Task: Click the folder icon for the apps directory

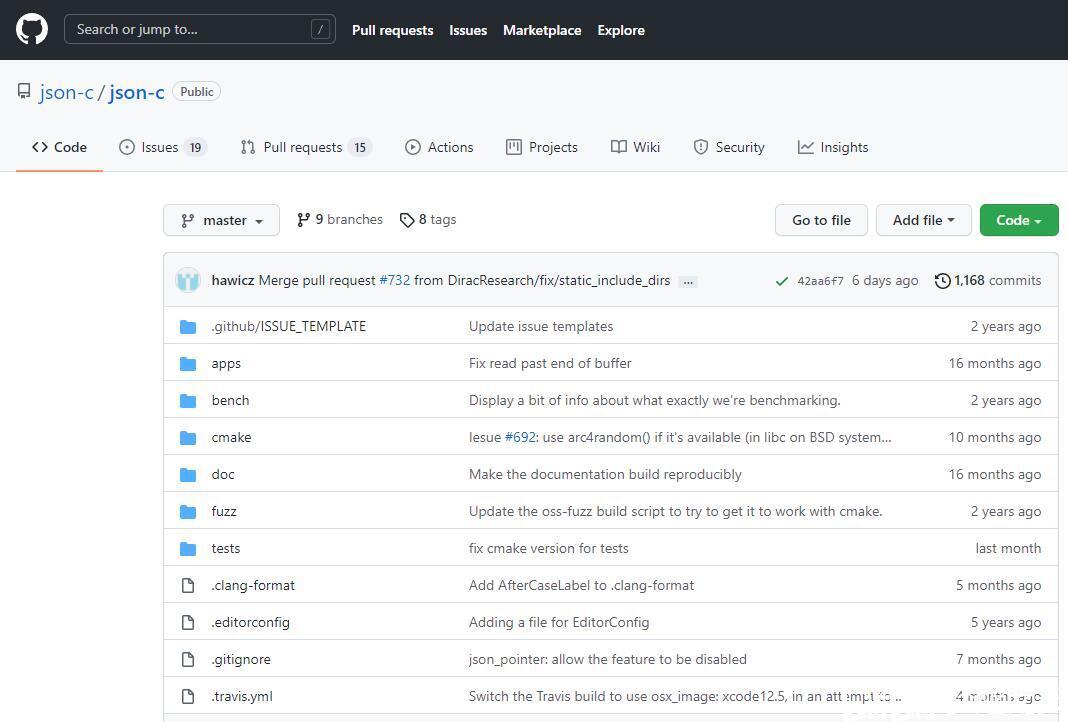Action: [188, 363]
